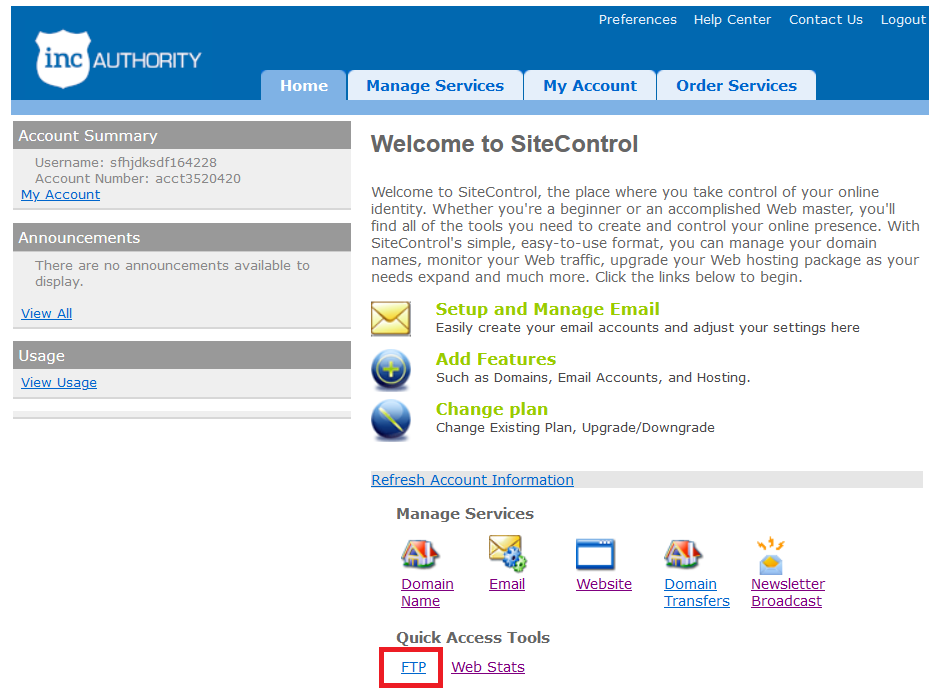Click Contact Us in the header

click(826, 20)
